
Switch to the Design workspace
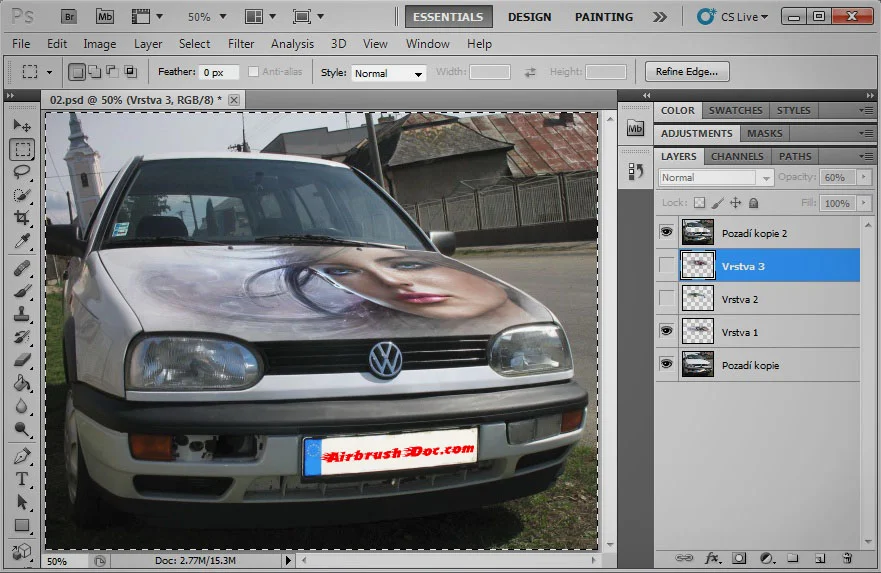pyautogui.click(x=529, y=17)
